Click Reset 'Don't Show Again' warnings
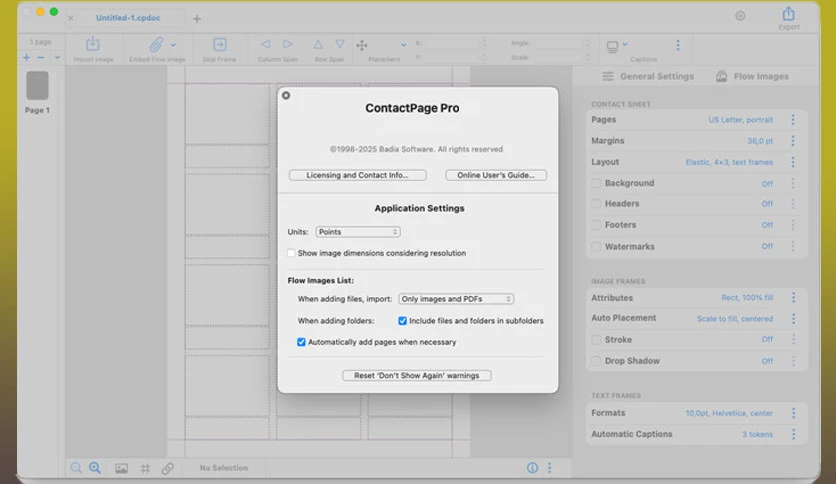Screen dimensions: 836x484 point(417,375)
